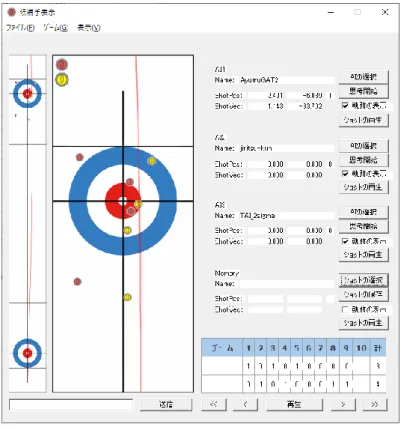Toggle 軌跡の表示 checkbox for AI2 jiritsu-kun
This screenshot has height=430, width=401.
pyautogui.click(x=345, y=174)
